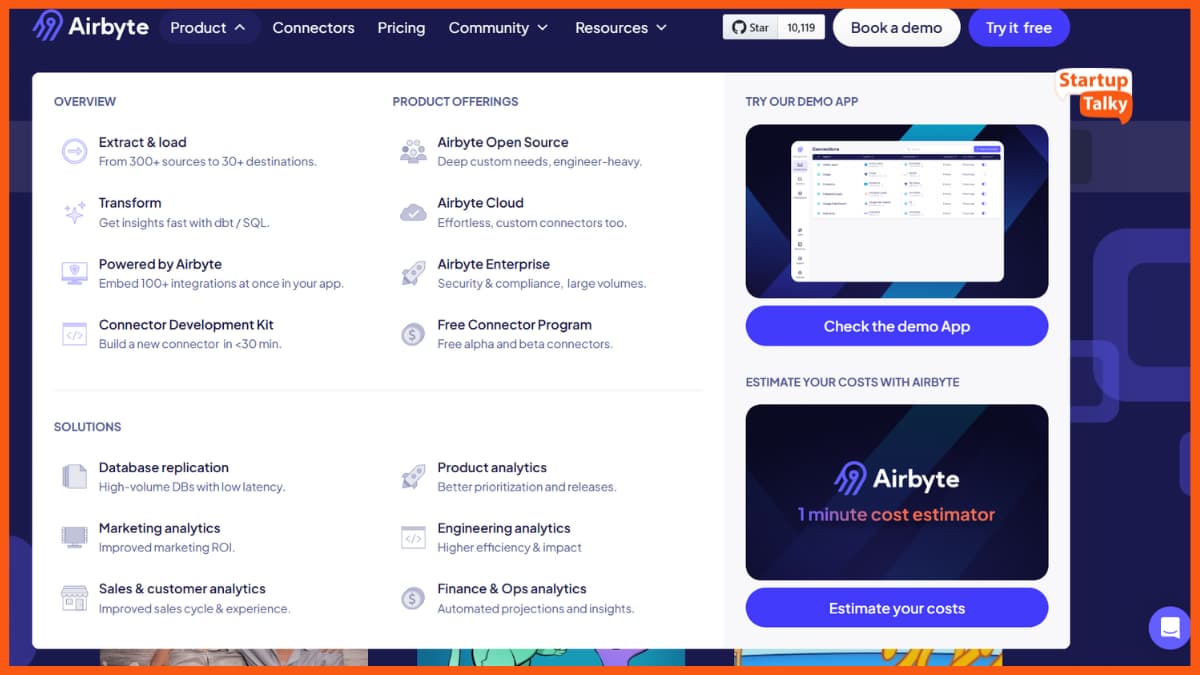
Task: Click the Airbyte Enterprise rocket icon
Action: (413, 274)
